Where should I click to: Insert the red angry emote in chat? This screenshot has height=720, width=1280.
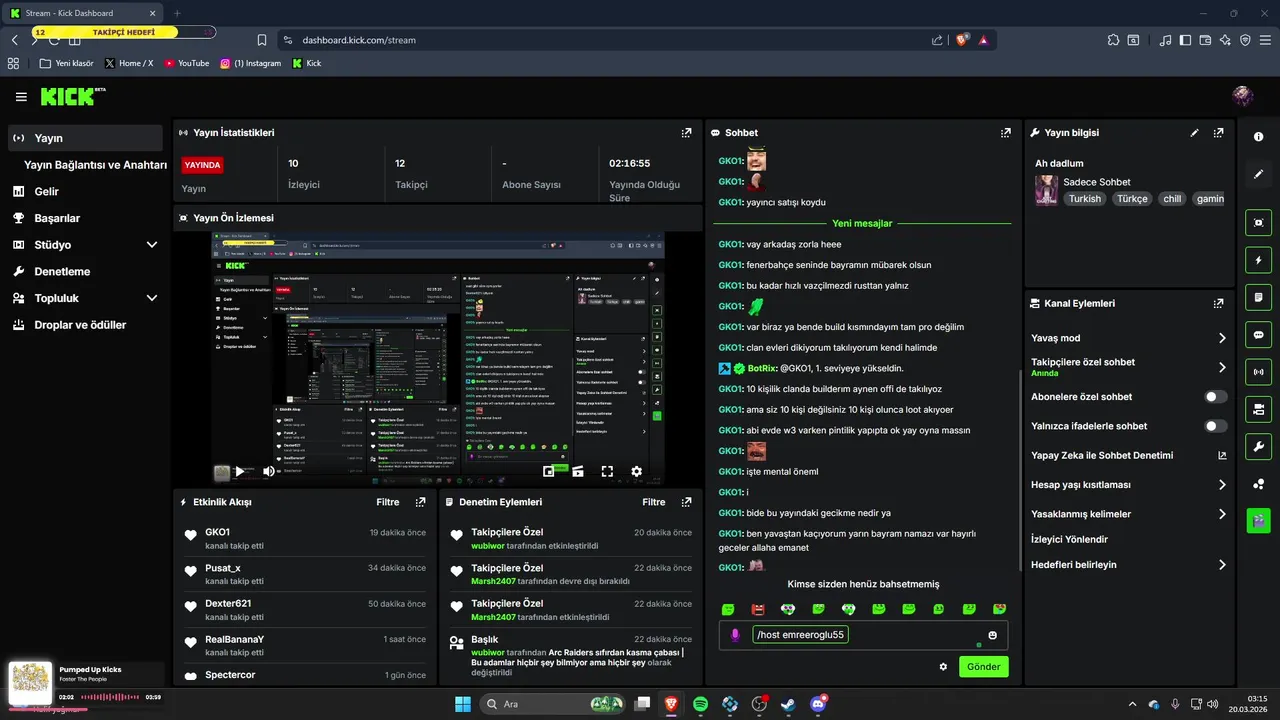(x=758, y=609)
